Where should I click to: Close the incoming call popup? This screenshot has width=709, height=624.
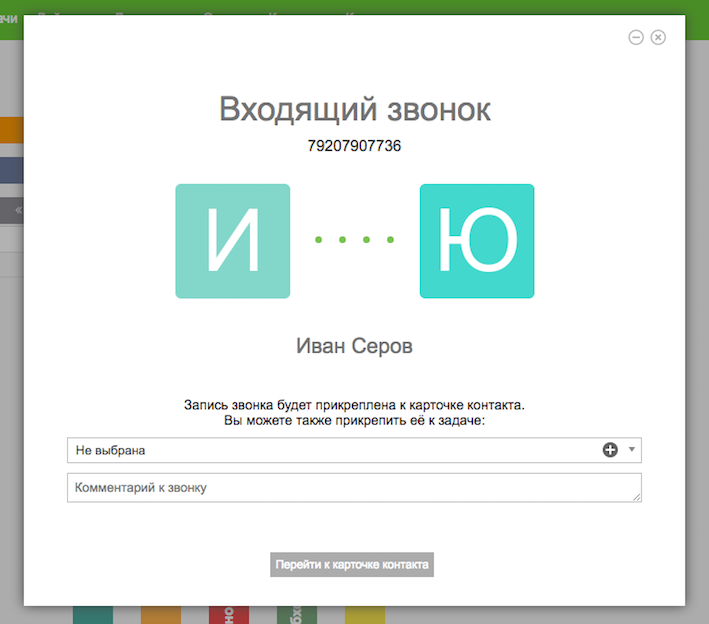pyautogui.click(x=658, y=37)
